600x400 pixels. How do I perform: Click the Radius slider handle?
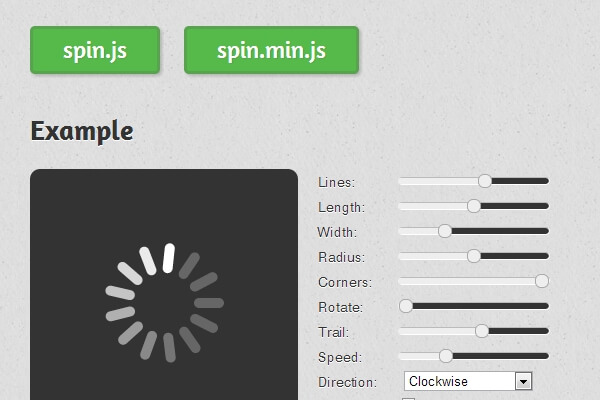click(474, 256)
